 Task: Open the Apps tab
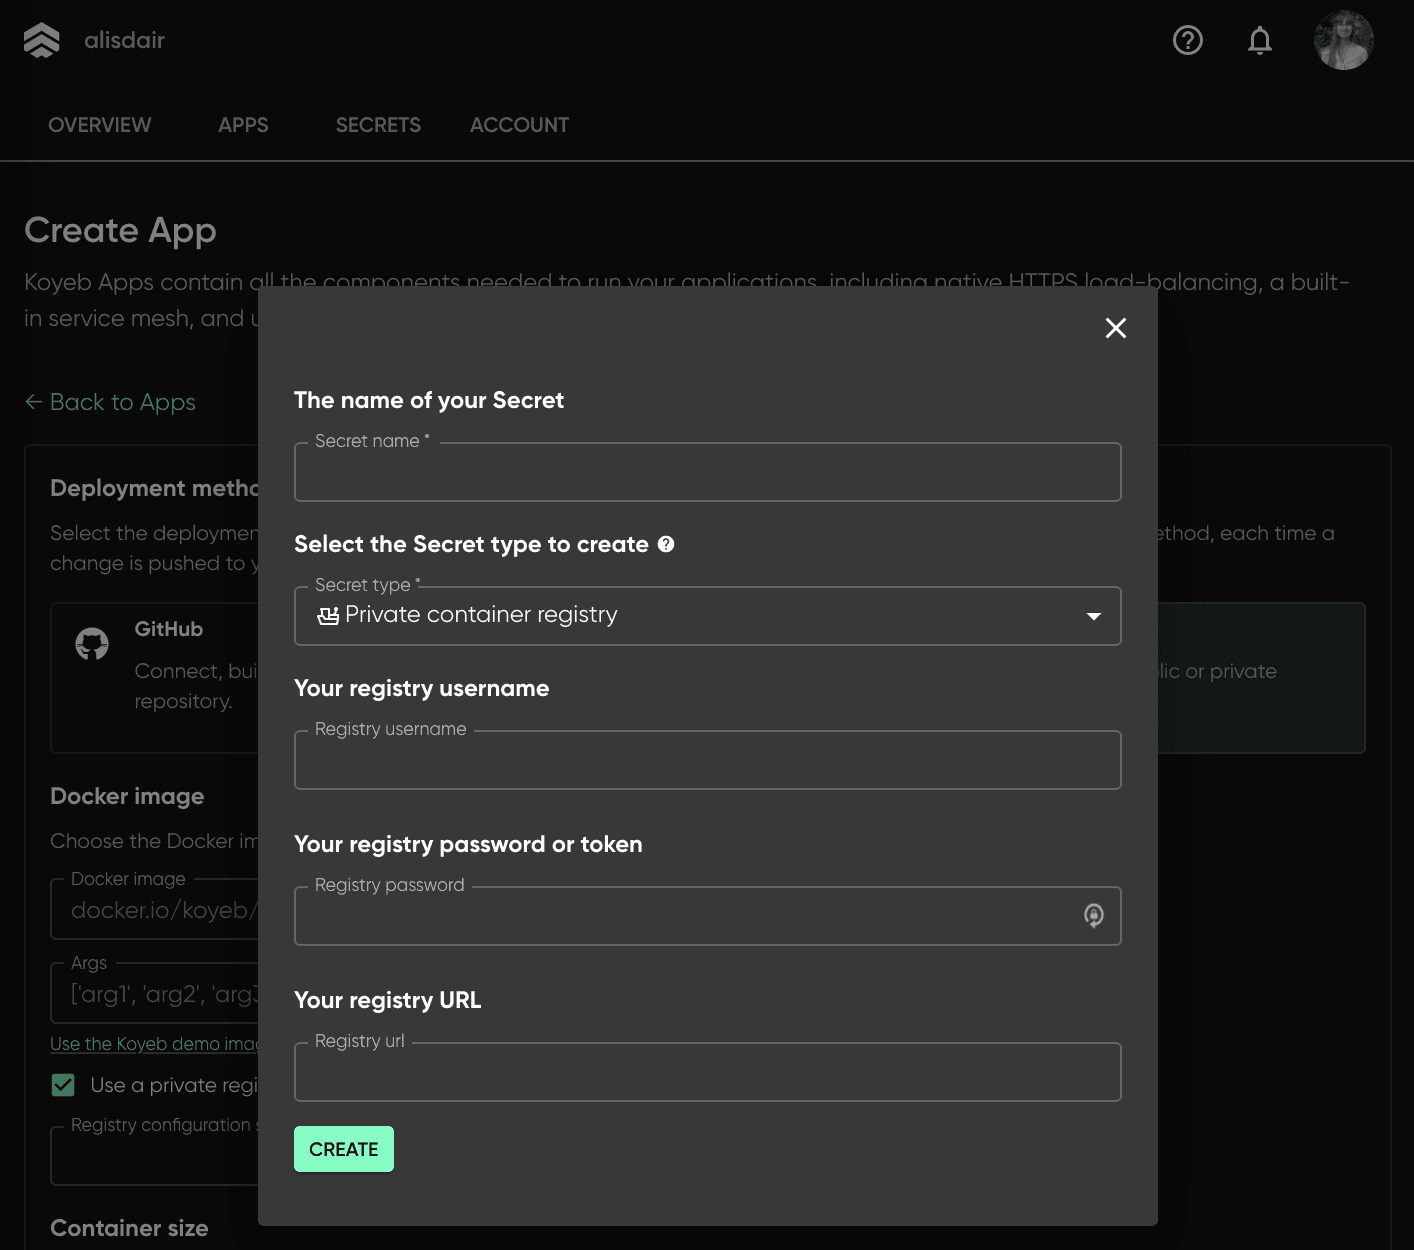(243, 125)
